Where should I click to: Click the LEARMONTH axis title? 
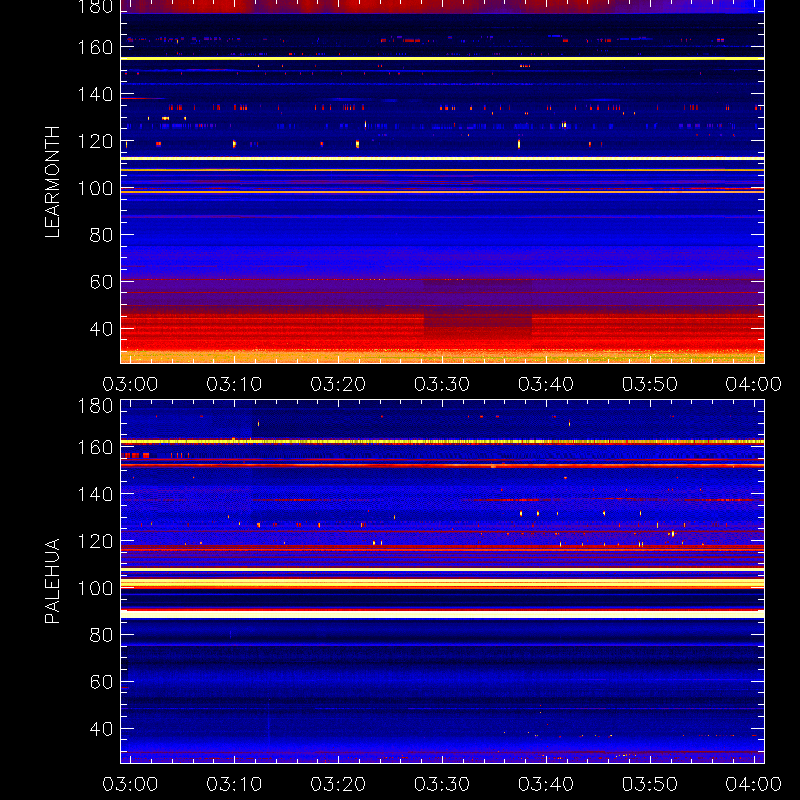tap(53, 182)
